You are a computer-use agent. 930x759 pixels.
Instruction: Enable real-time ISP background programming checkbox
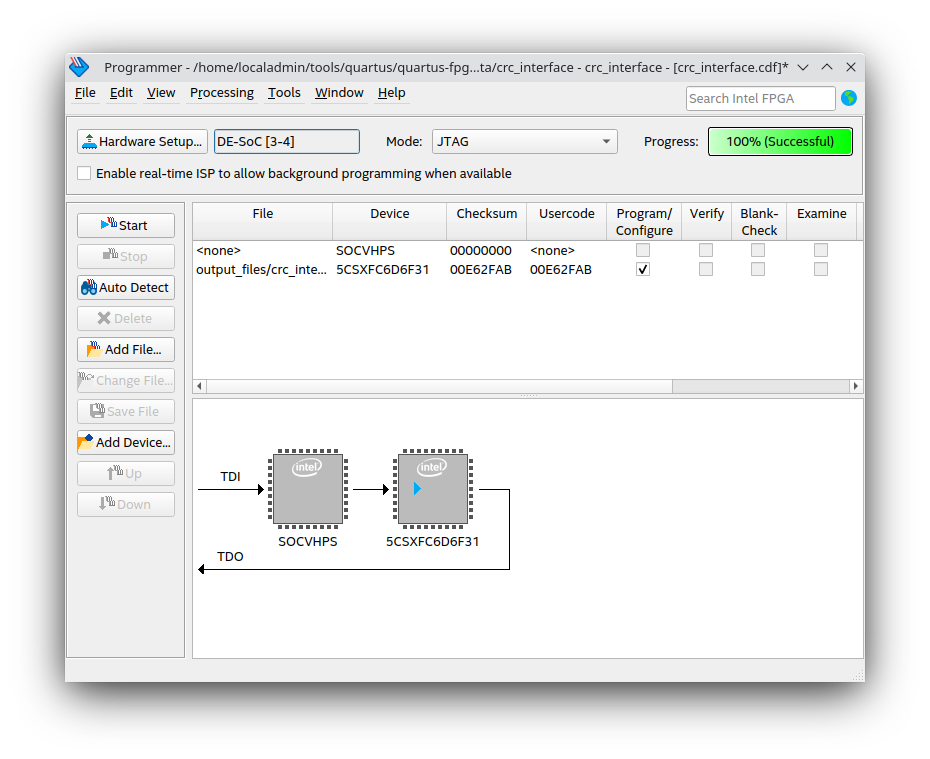coord(85,173)
